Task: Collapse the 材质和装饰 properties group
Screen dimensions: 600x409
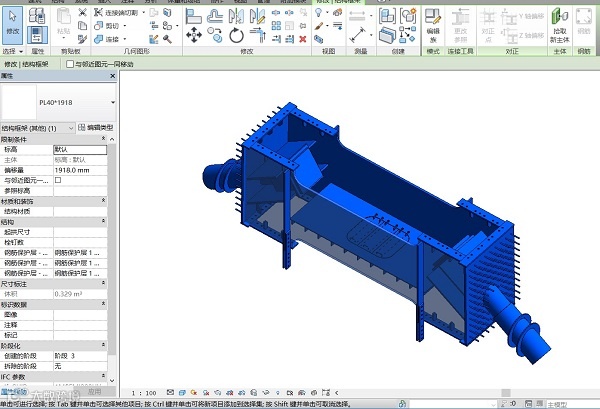Action: tap(103, 200)
